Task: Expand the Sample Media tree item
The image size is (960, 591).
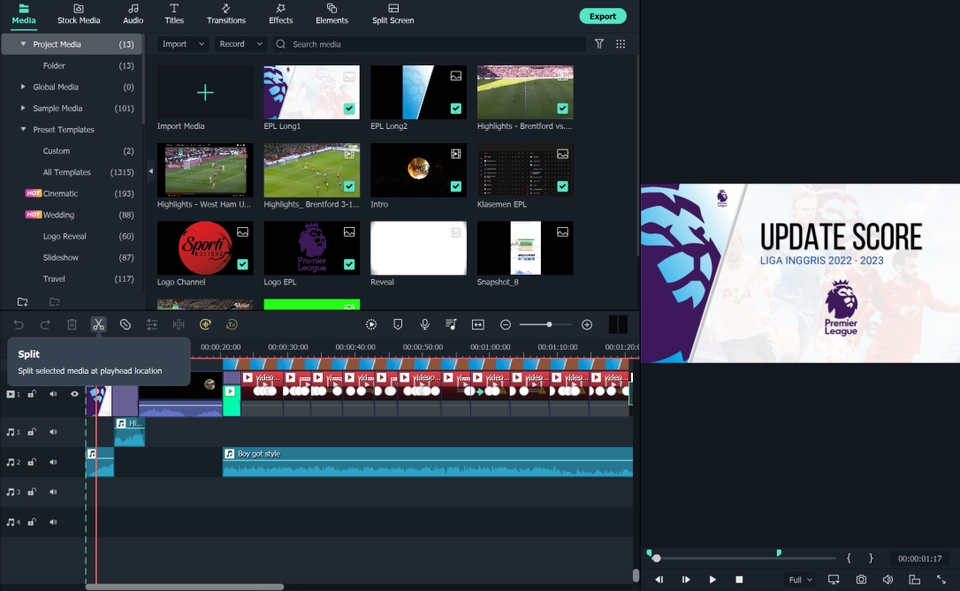Action: 23,108
